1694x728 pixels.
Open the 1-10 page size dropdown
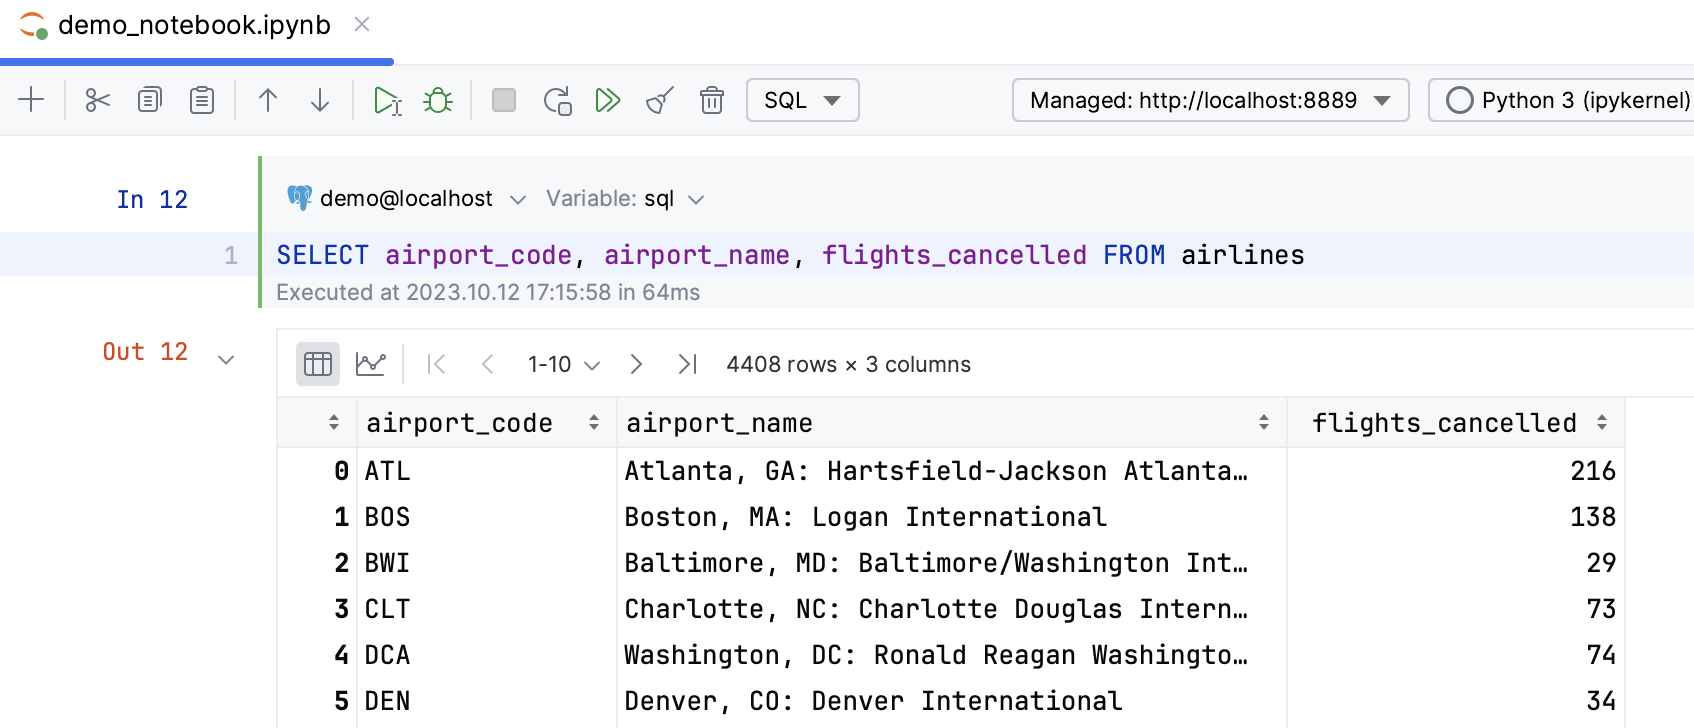(x=564, y=364)
